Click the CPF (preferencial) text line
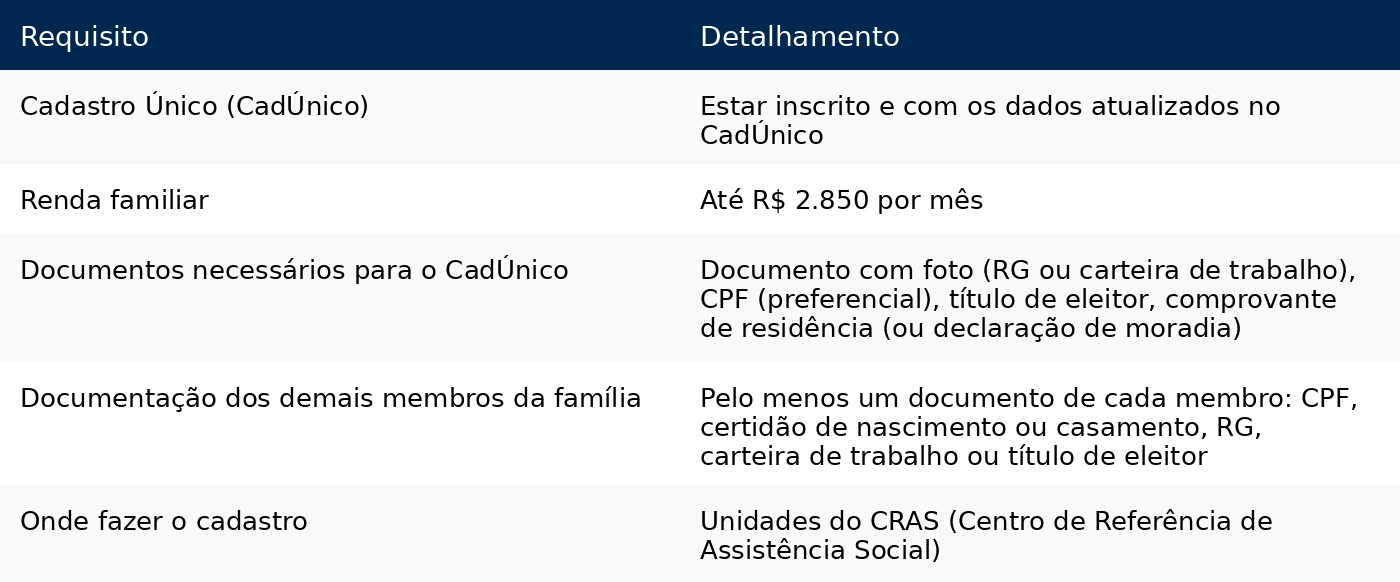1400x582 pixels. 1018,300
